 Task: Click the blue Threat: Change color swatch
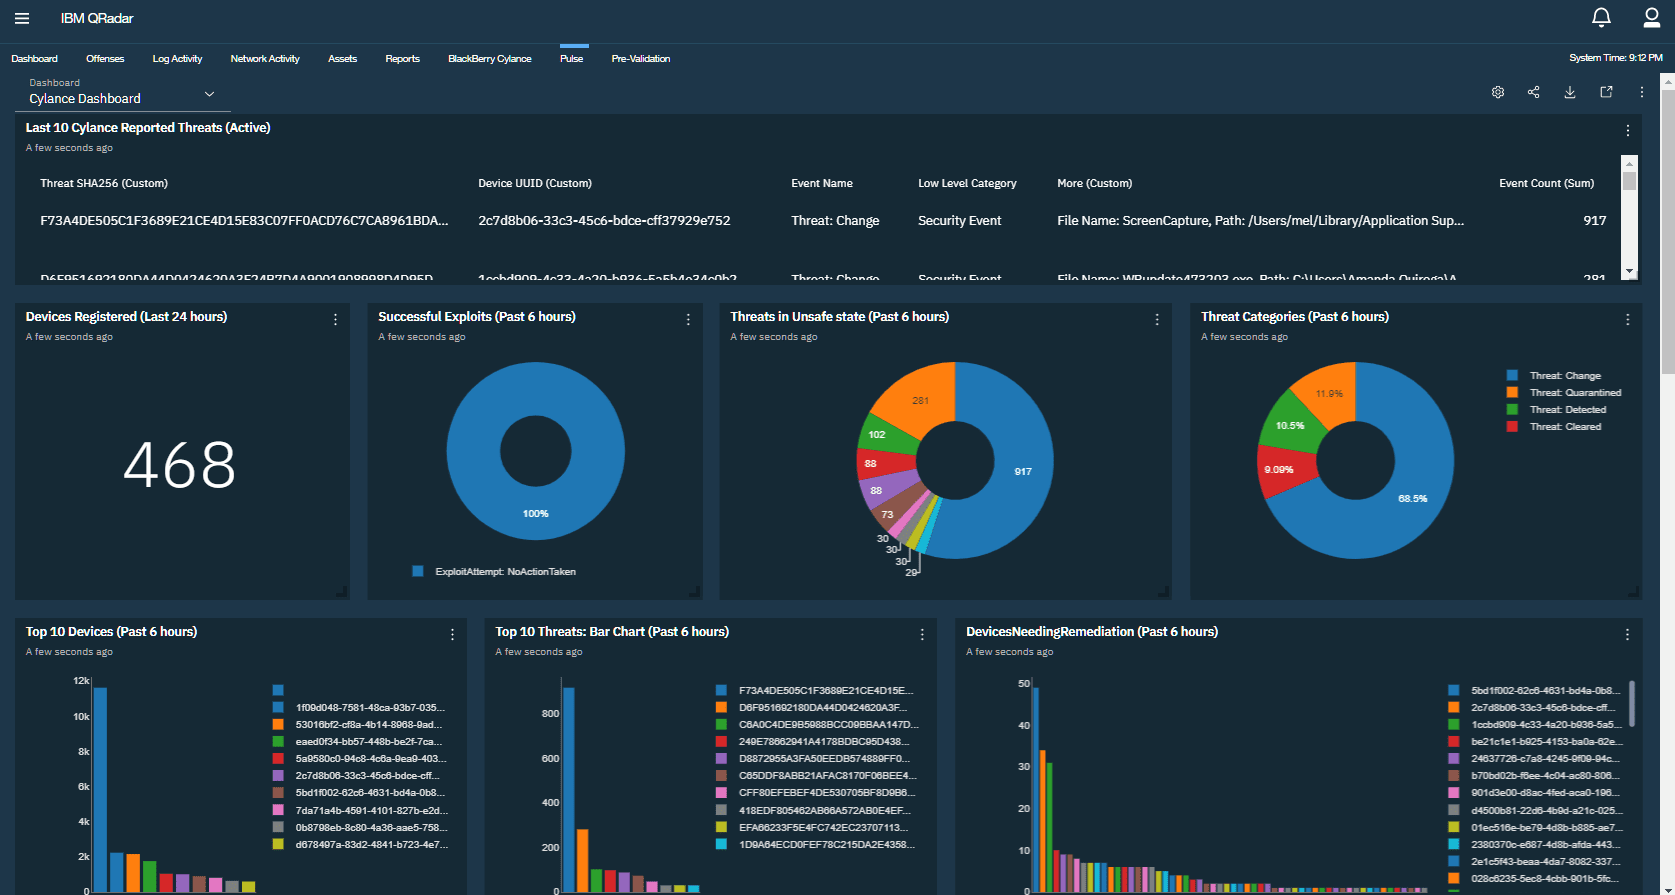[1512, 376]
